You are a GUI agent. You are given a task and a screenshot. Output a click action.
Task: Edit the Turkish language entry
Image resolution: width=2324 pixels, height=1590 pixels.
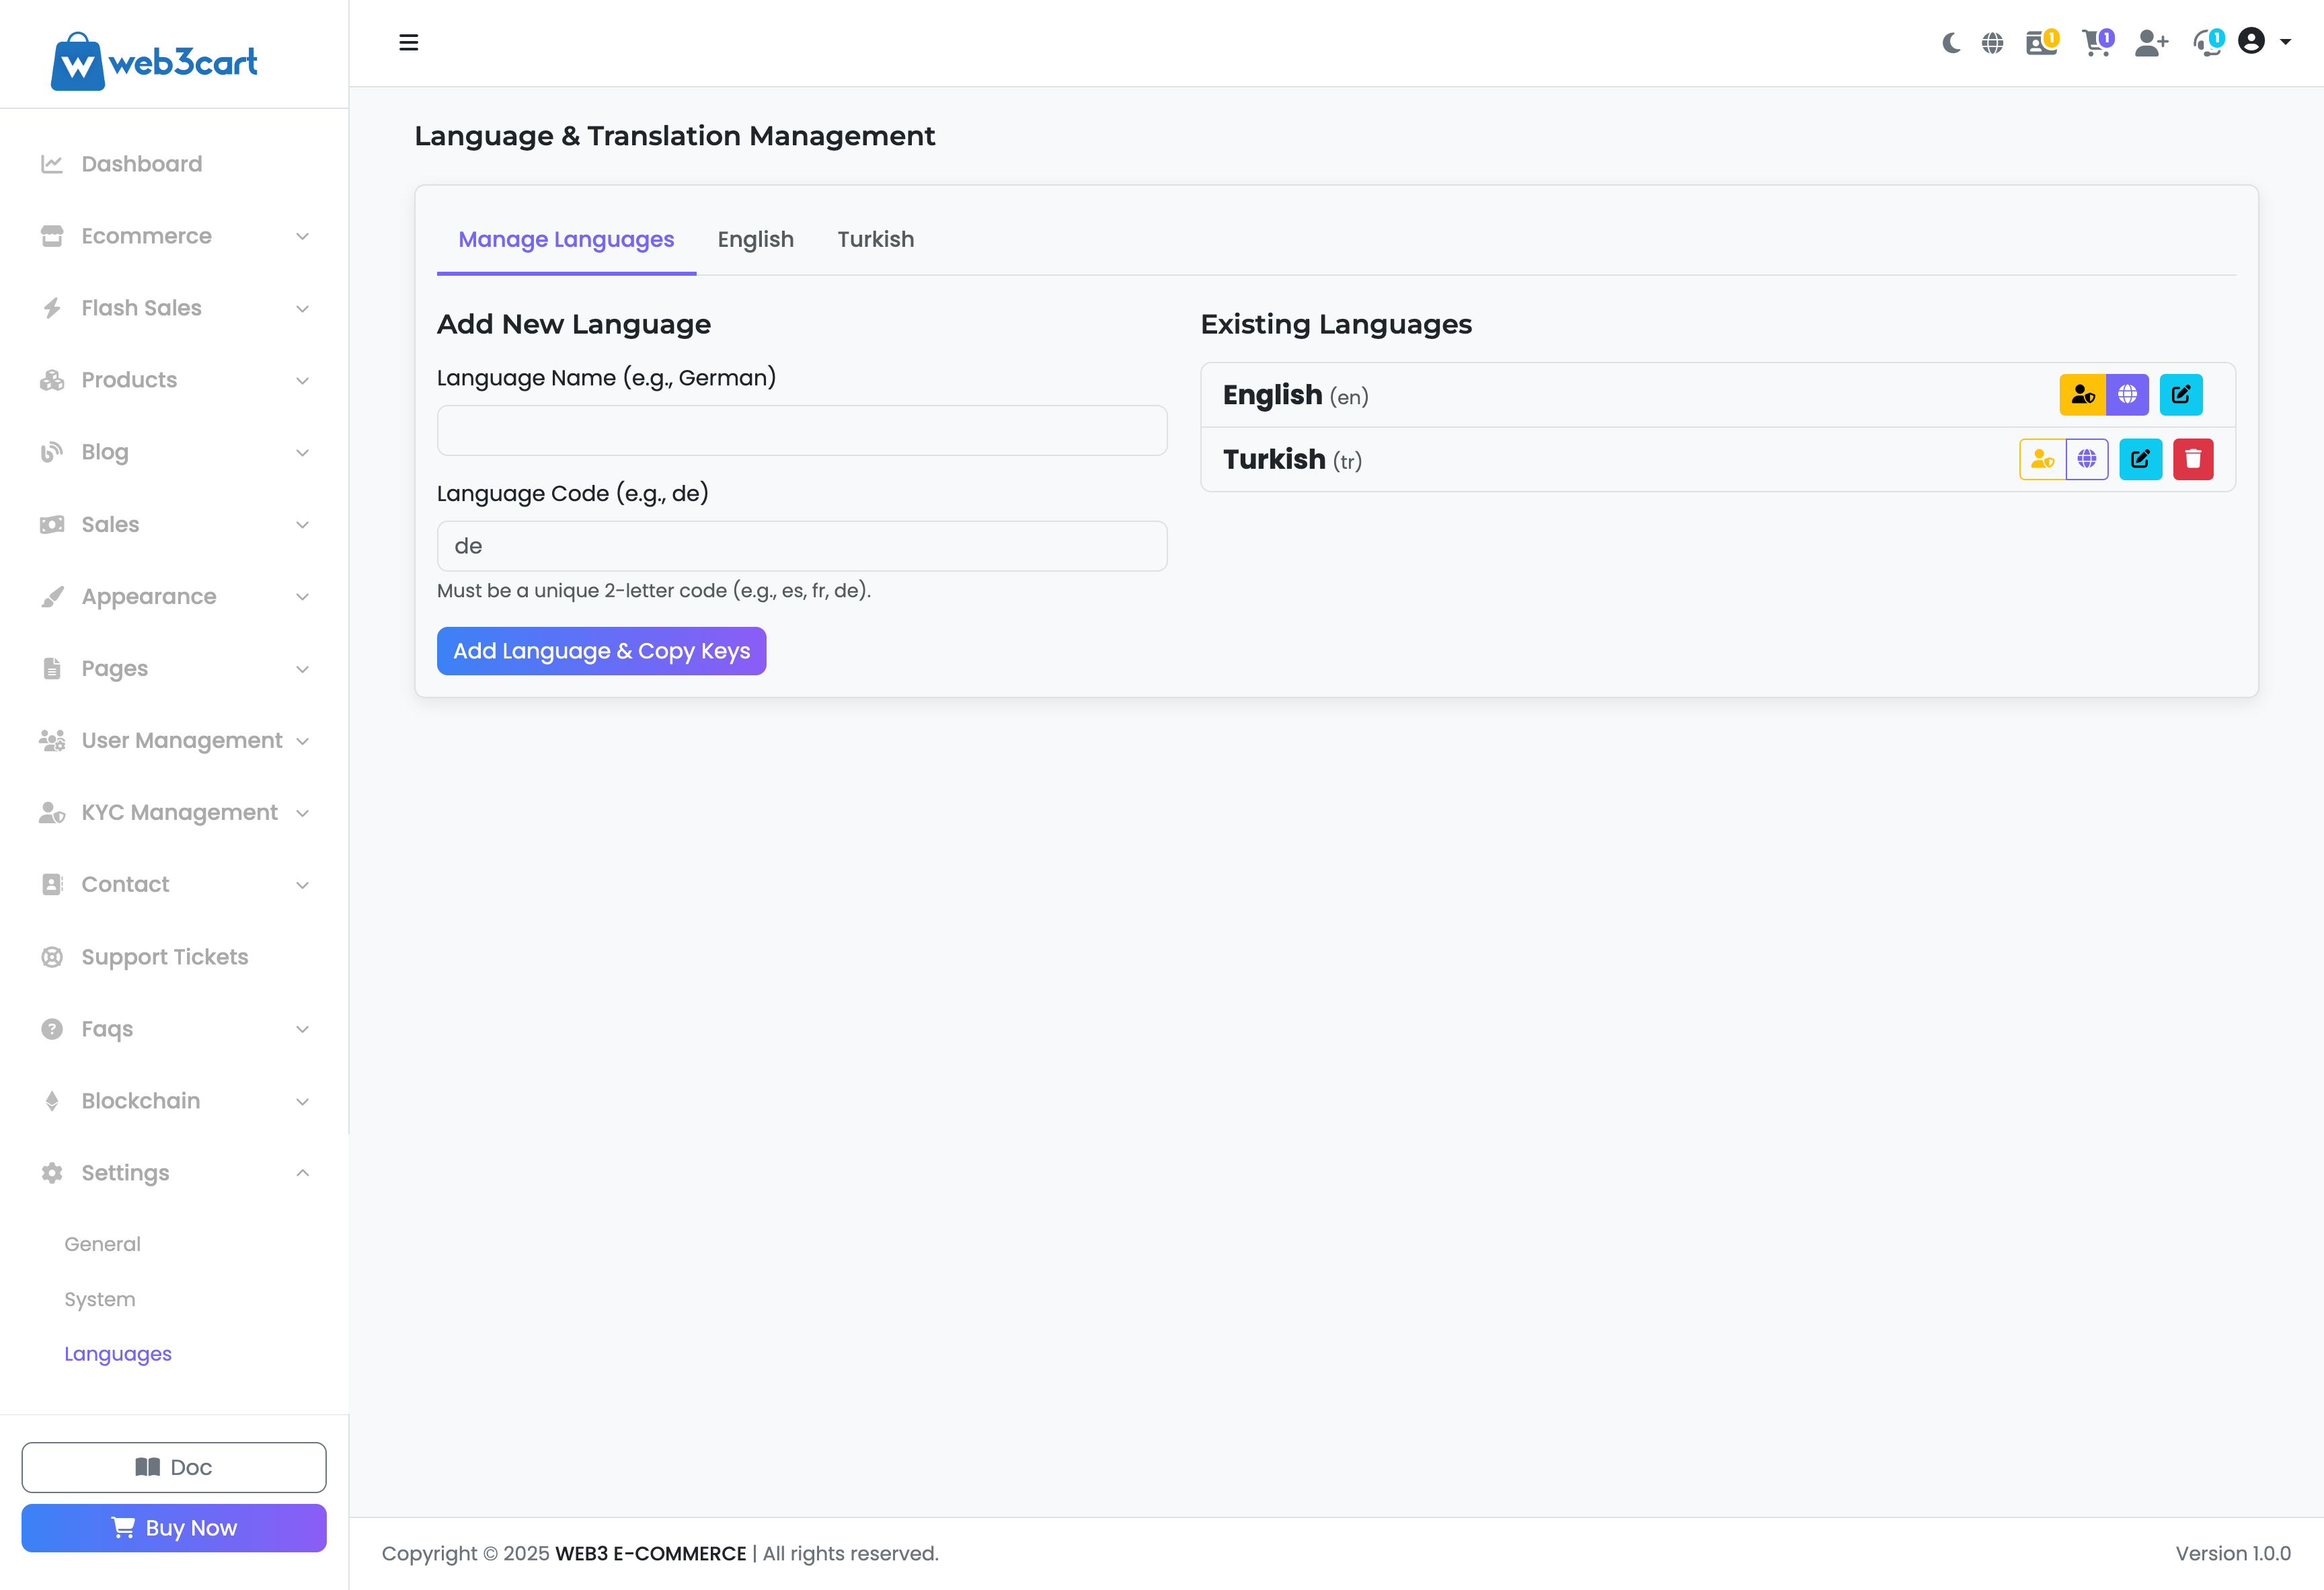(x=2140, y=459)
